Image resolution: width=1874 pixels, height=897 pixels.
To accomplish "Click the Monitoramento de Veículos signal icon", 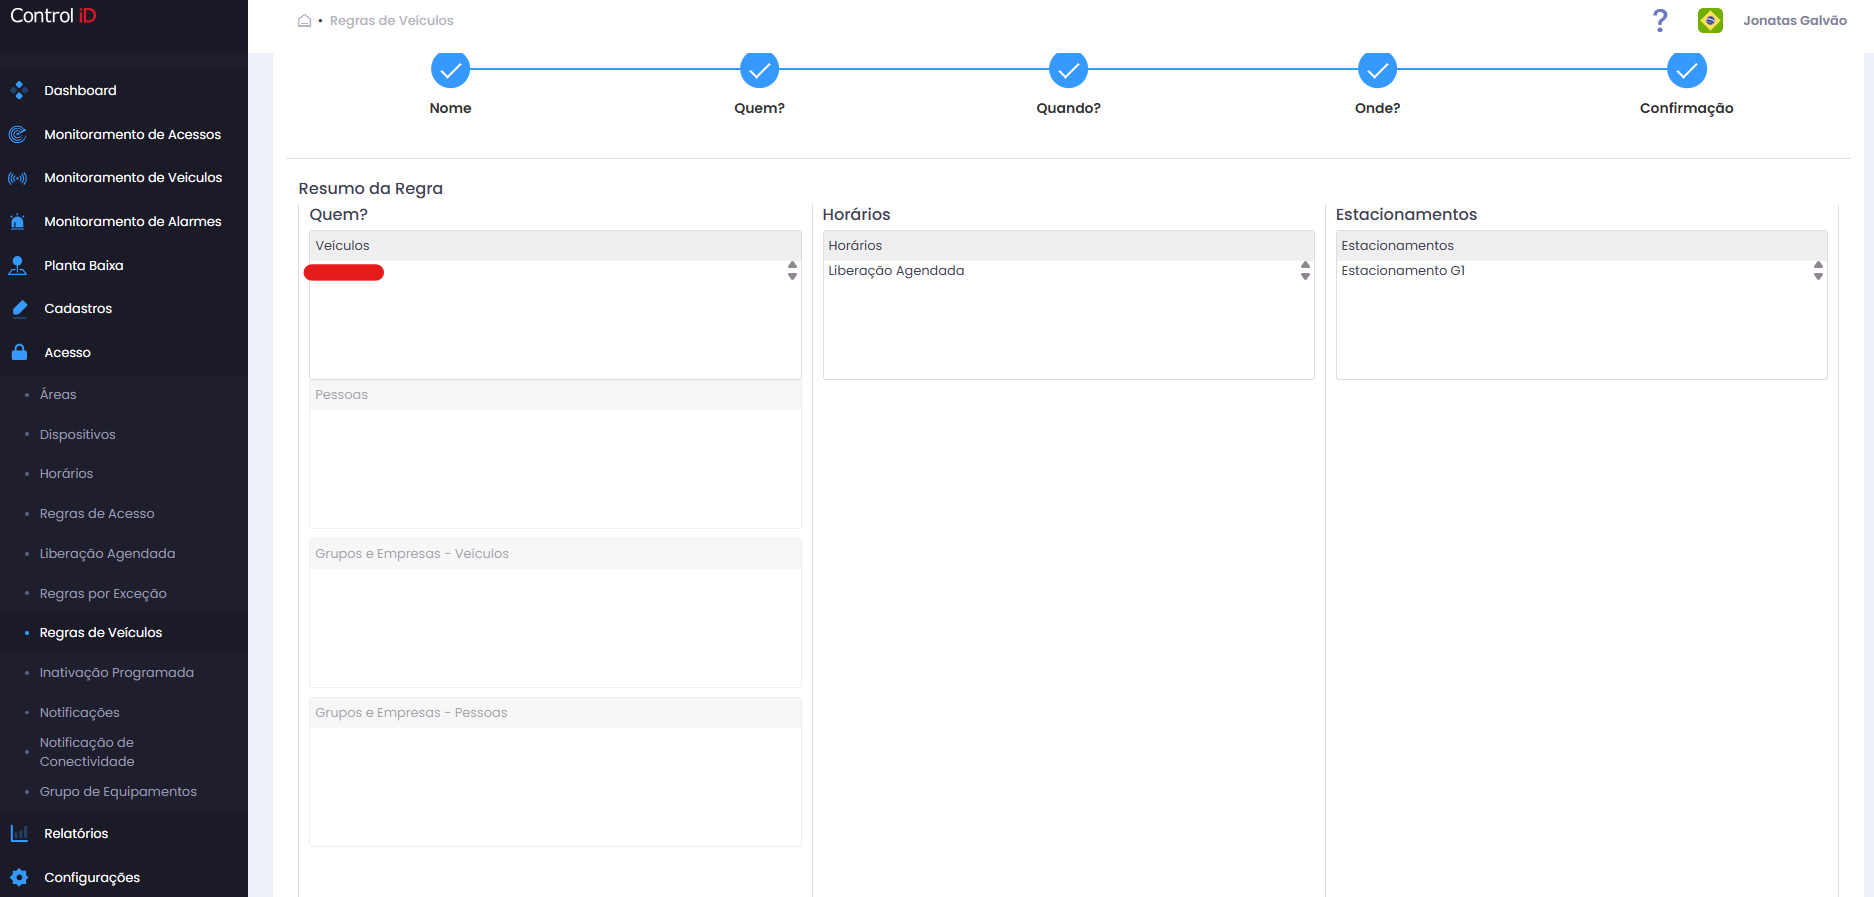I will [18, 178].
